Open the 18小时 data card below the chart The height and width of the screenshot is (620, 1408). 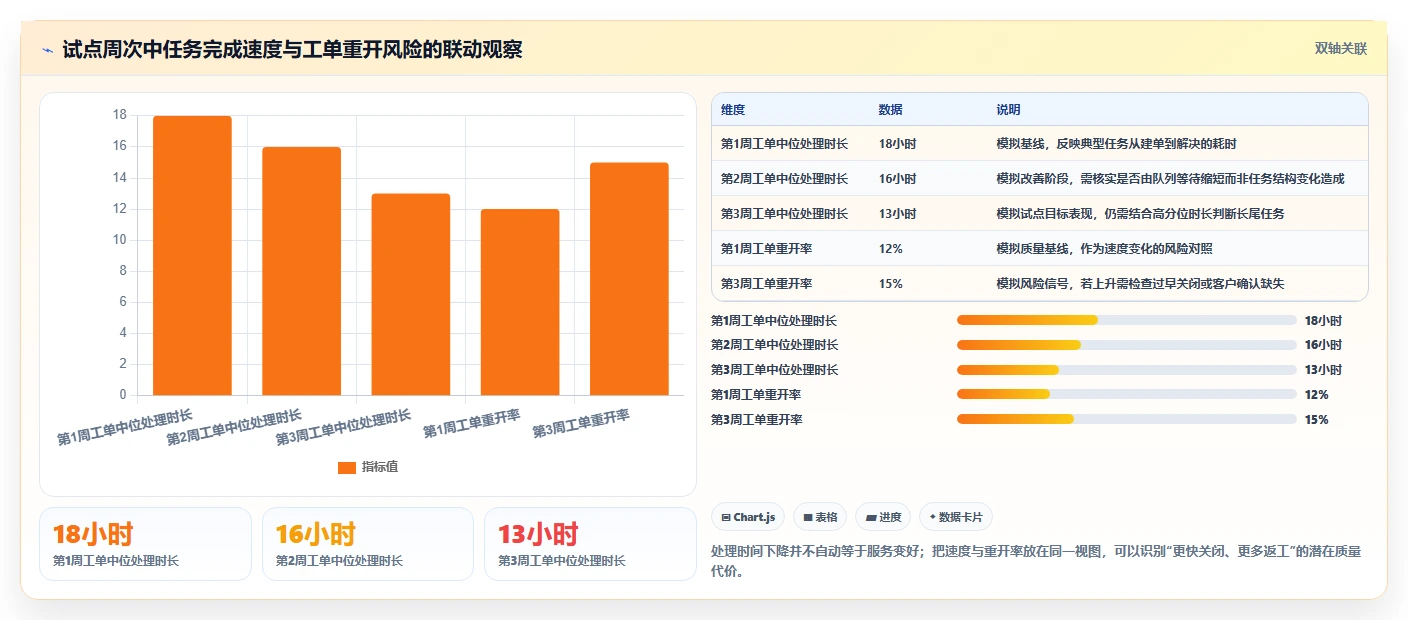click(x=145, y=544)
